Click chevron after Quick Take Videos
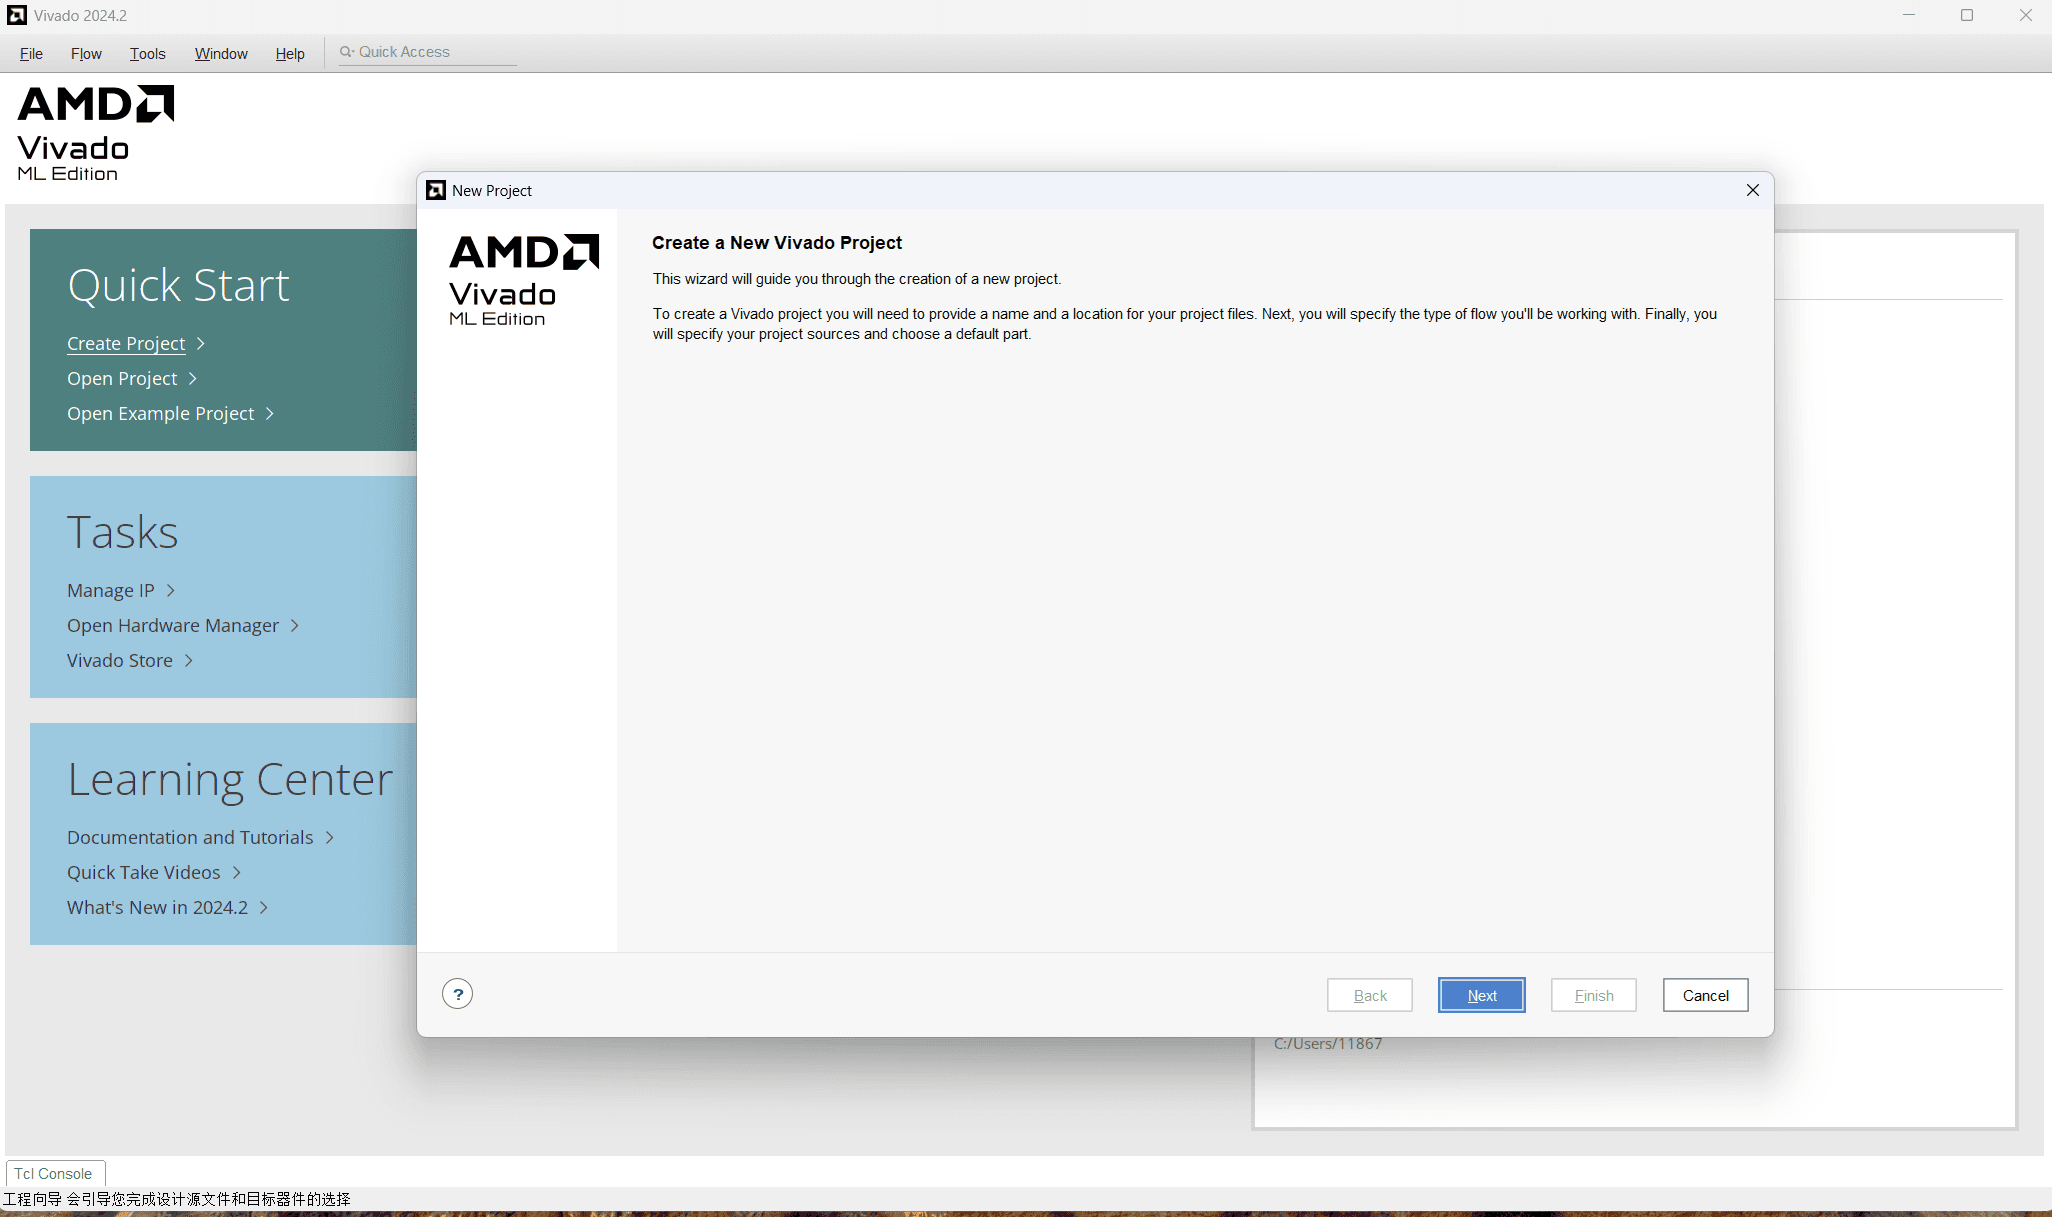 click(237, 872)
